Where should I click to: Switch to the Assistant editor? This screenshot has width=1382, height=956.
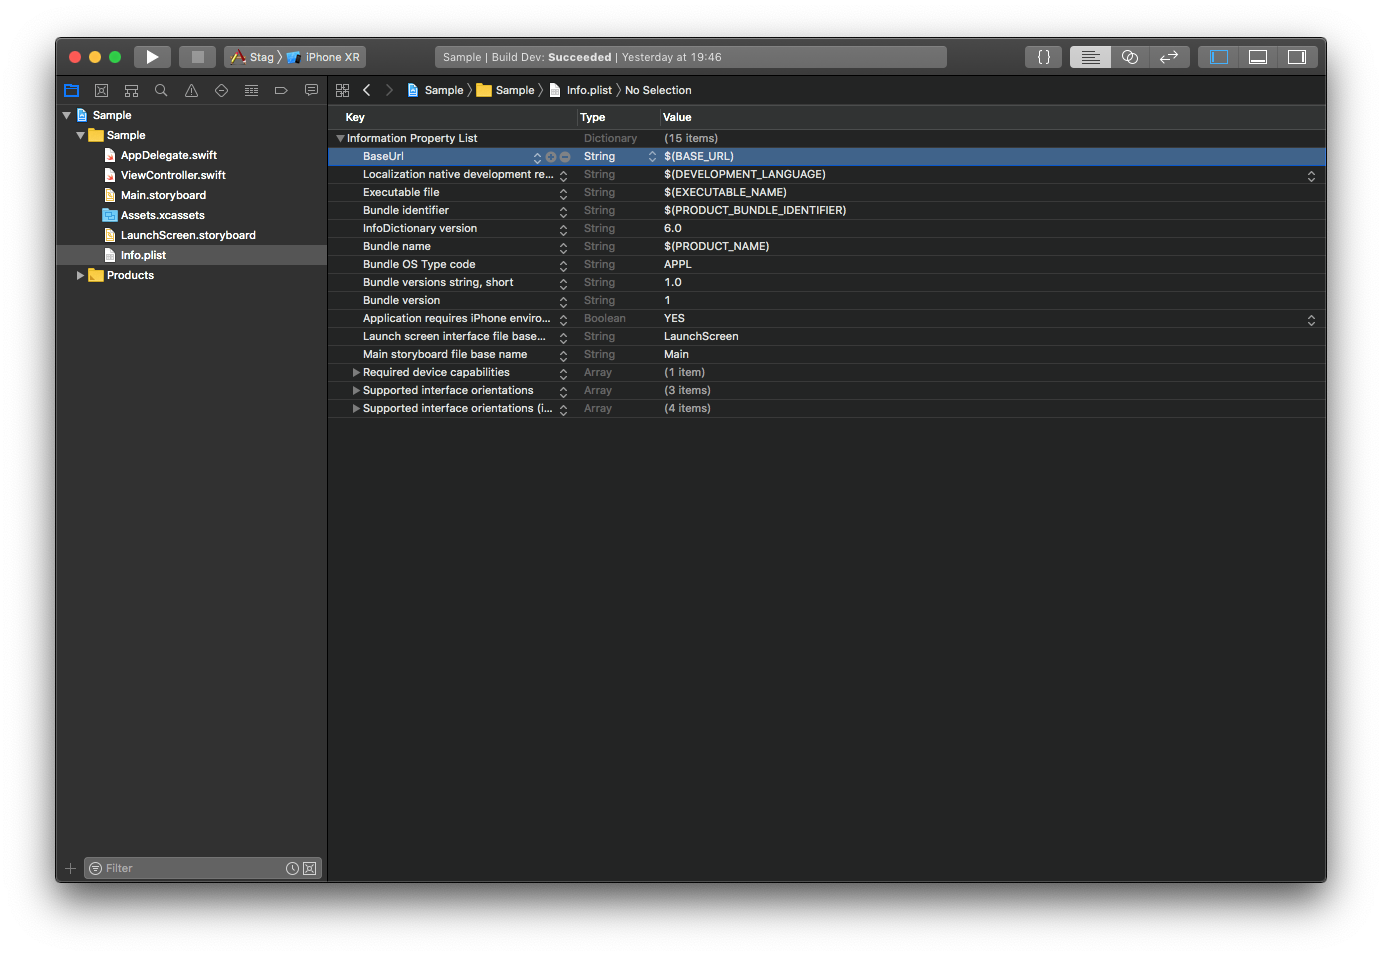[x=1129, y=57]
